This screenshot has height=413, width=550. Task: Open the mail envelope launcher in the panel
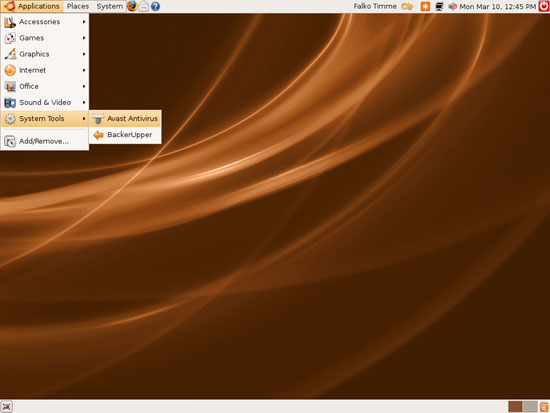[144, 6]
